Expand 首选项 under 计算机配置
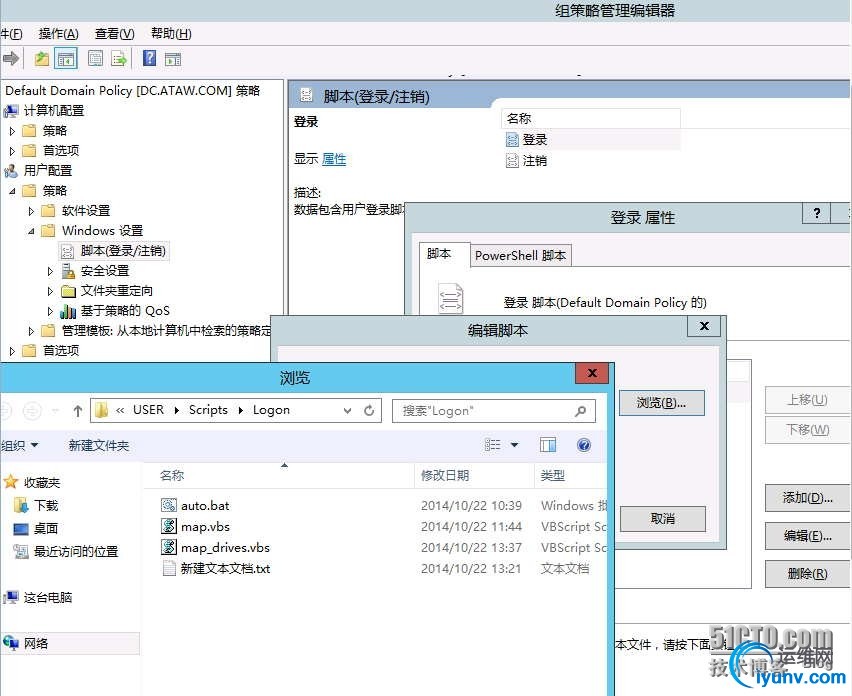852x696 pixels. click(12, 151)
